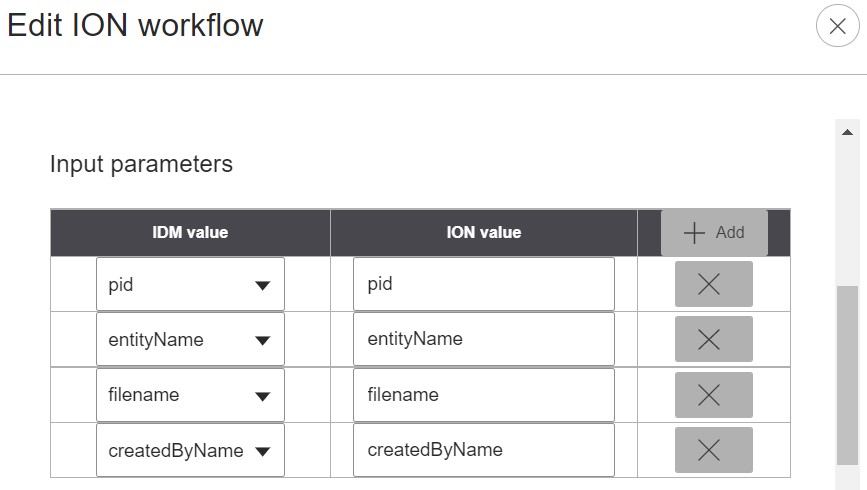Remove the filename parameter row

pos(713,395)
